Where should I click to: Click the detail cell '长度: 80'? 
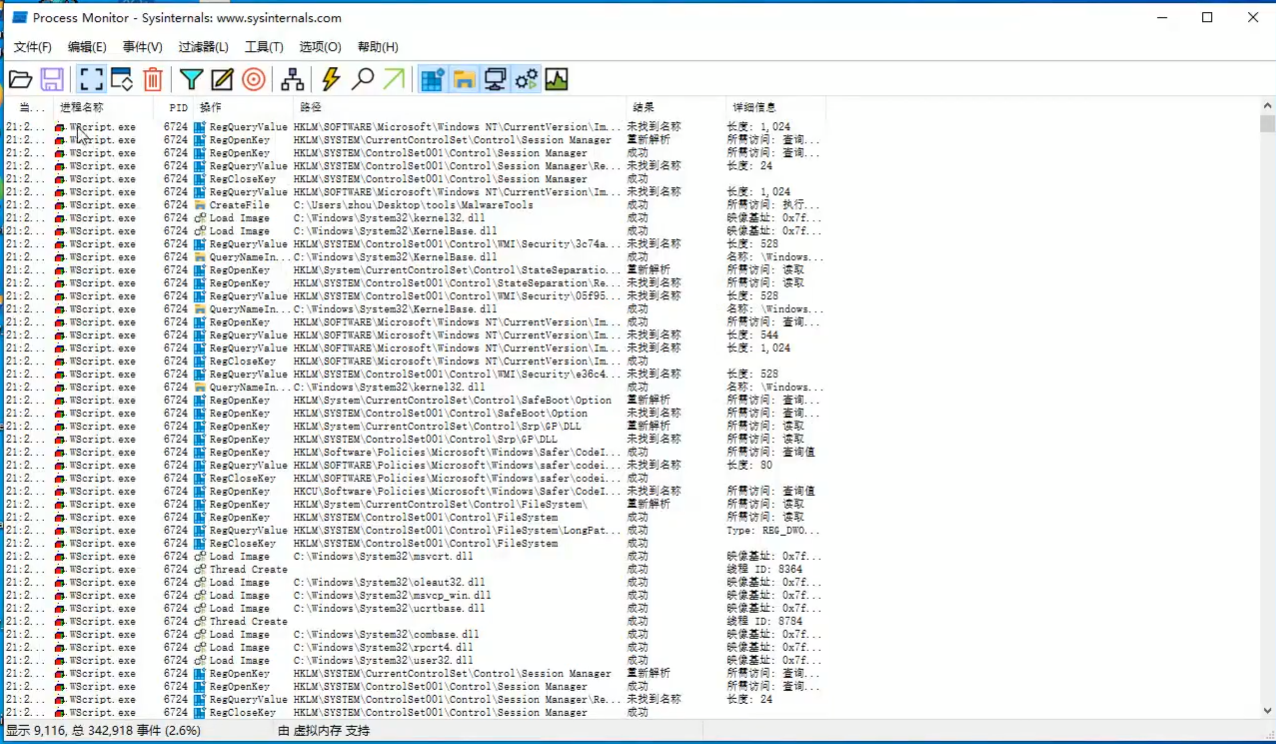pos(749,465)
